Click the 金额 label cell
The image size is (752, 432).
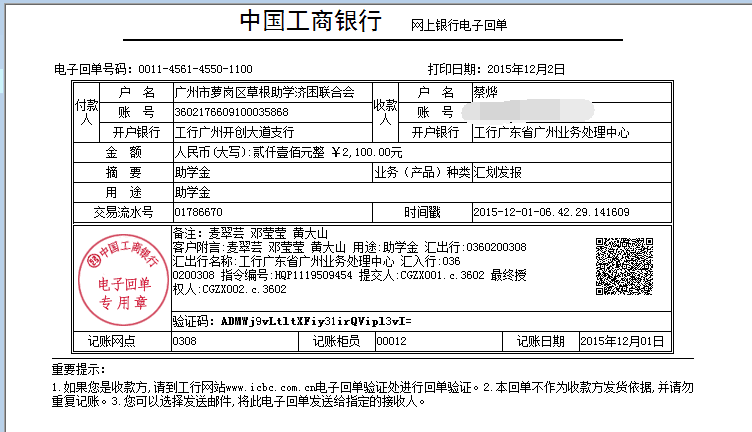click(x=124, y=152)
